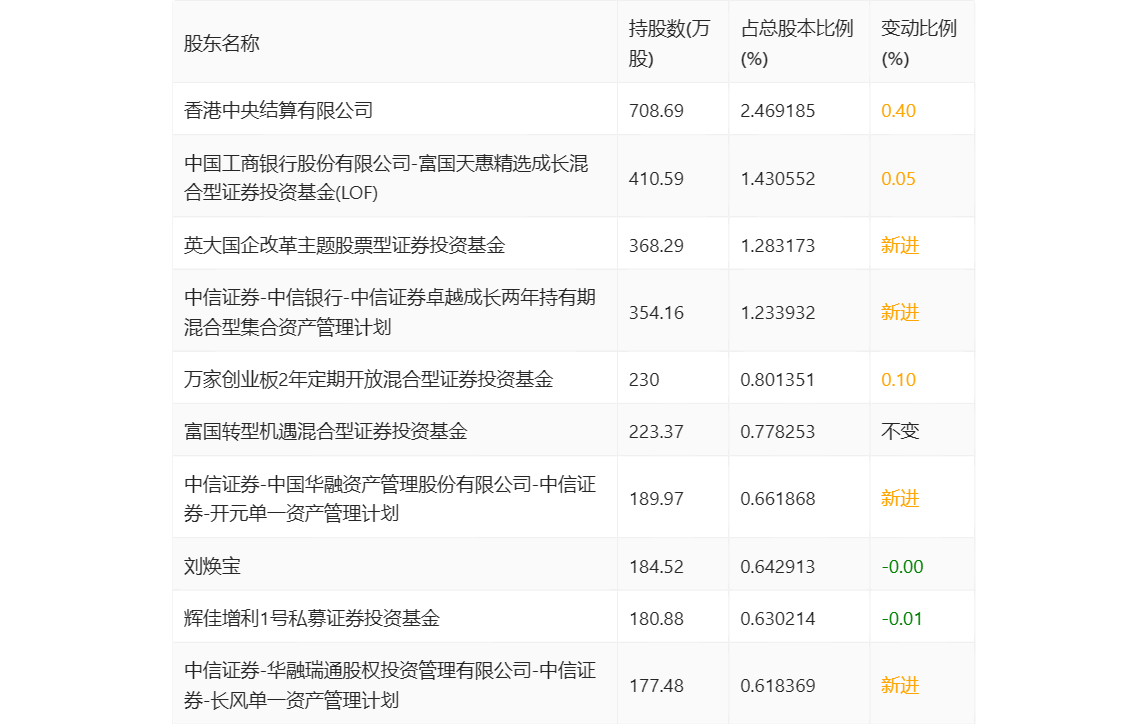
Task: Click the 股东名称 column header
Action: click(x=221, y=43)
